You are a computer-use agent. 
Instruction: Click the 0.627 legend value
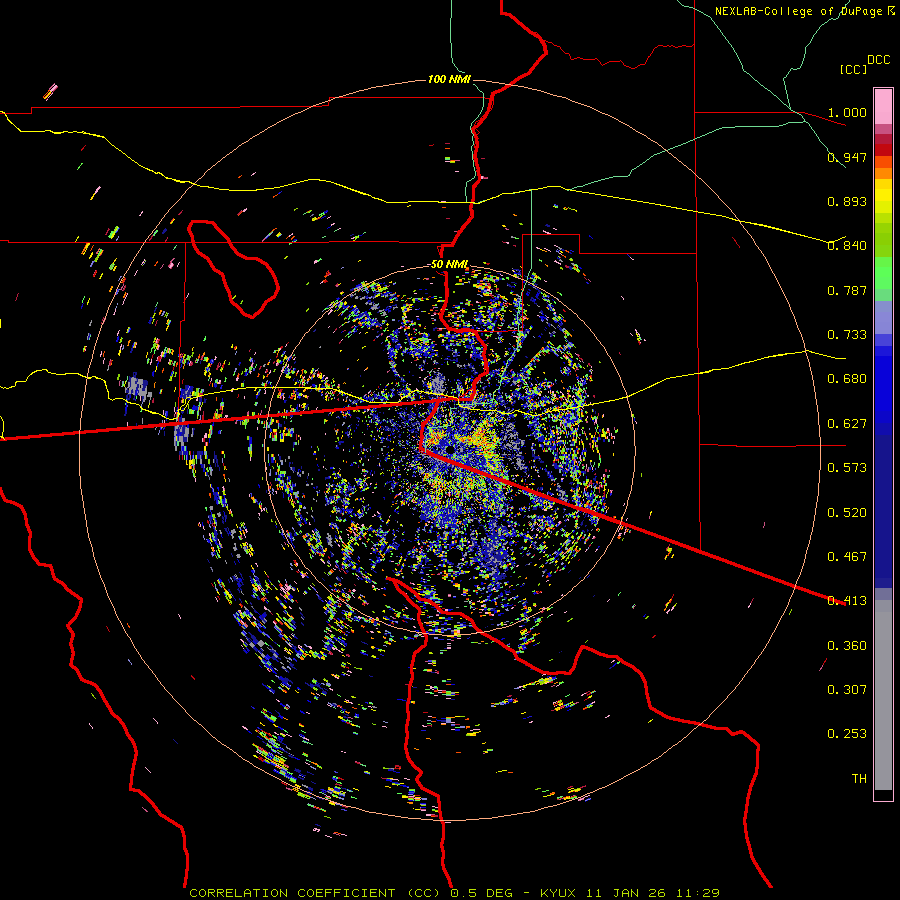[847, 424]
